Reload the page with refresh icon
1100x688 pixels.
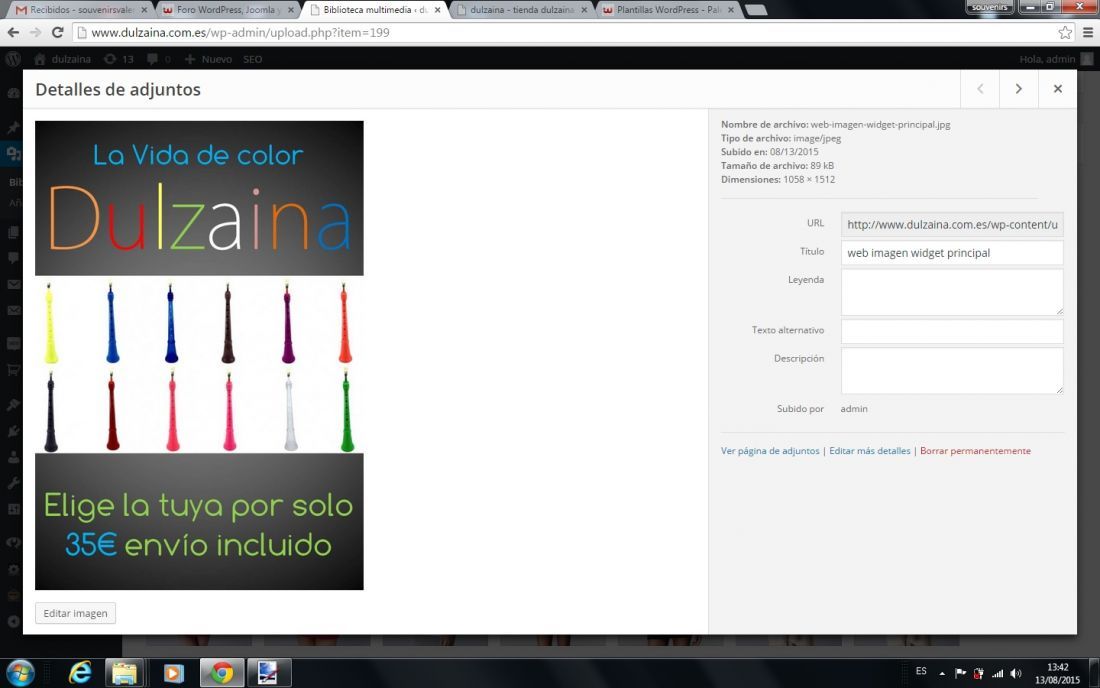pyautogui.click(x=58, y=32)
